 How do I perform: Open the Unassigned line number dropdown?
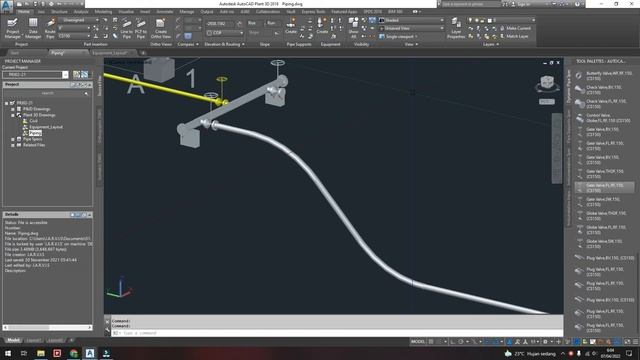click(79, 20)
